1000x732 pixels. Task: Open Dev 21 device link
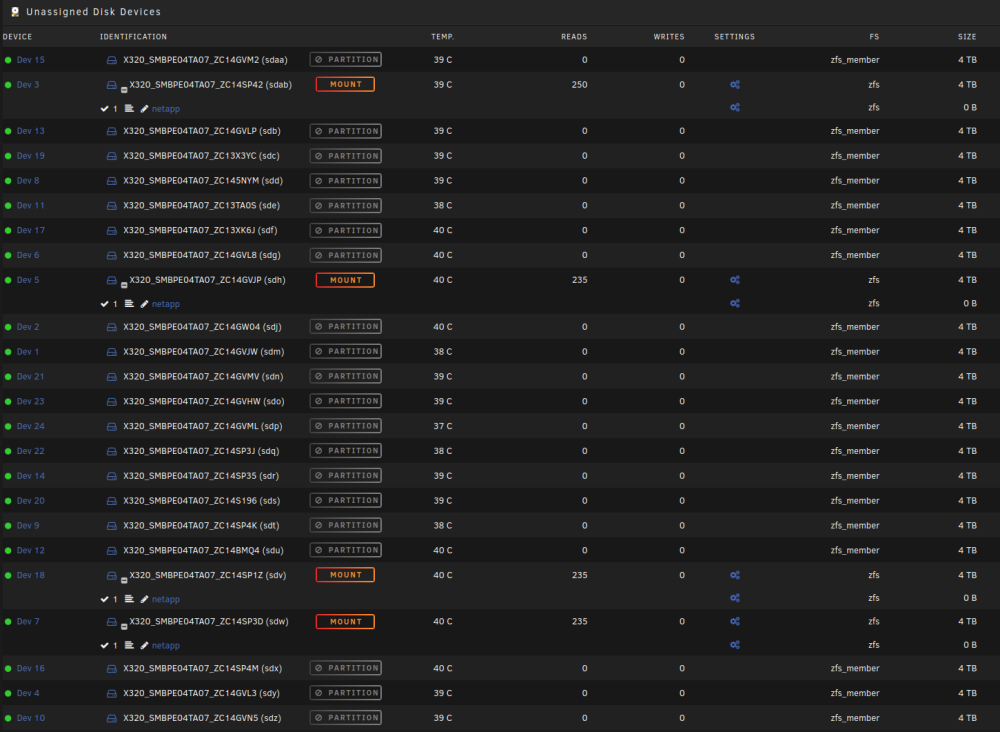[x=31, y=377]
